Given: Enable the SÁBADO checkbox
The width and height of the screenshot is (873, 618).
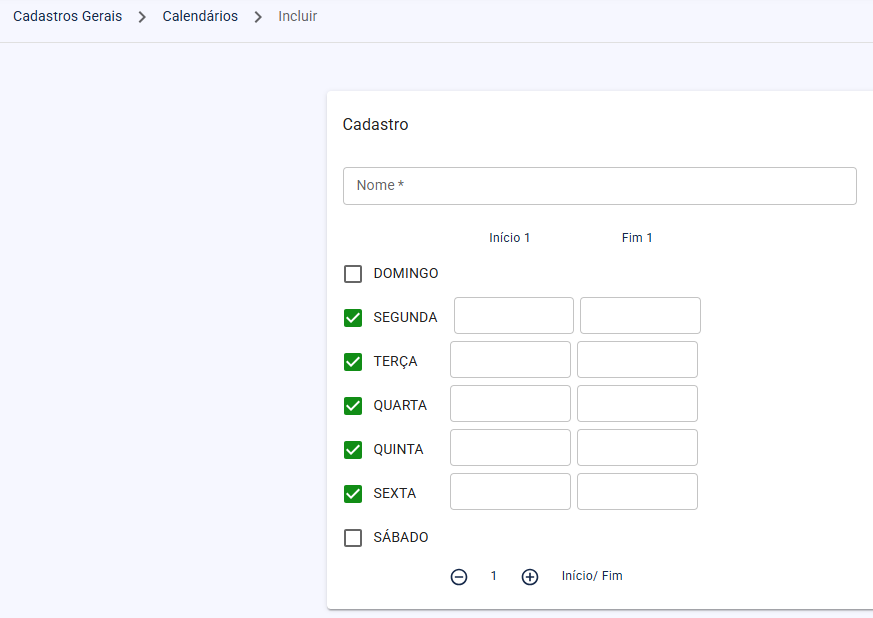Looking at the screenshot, I should click(353, 538).
